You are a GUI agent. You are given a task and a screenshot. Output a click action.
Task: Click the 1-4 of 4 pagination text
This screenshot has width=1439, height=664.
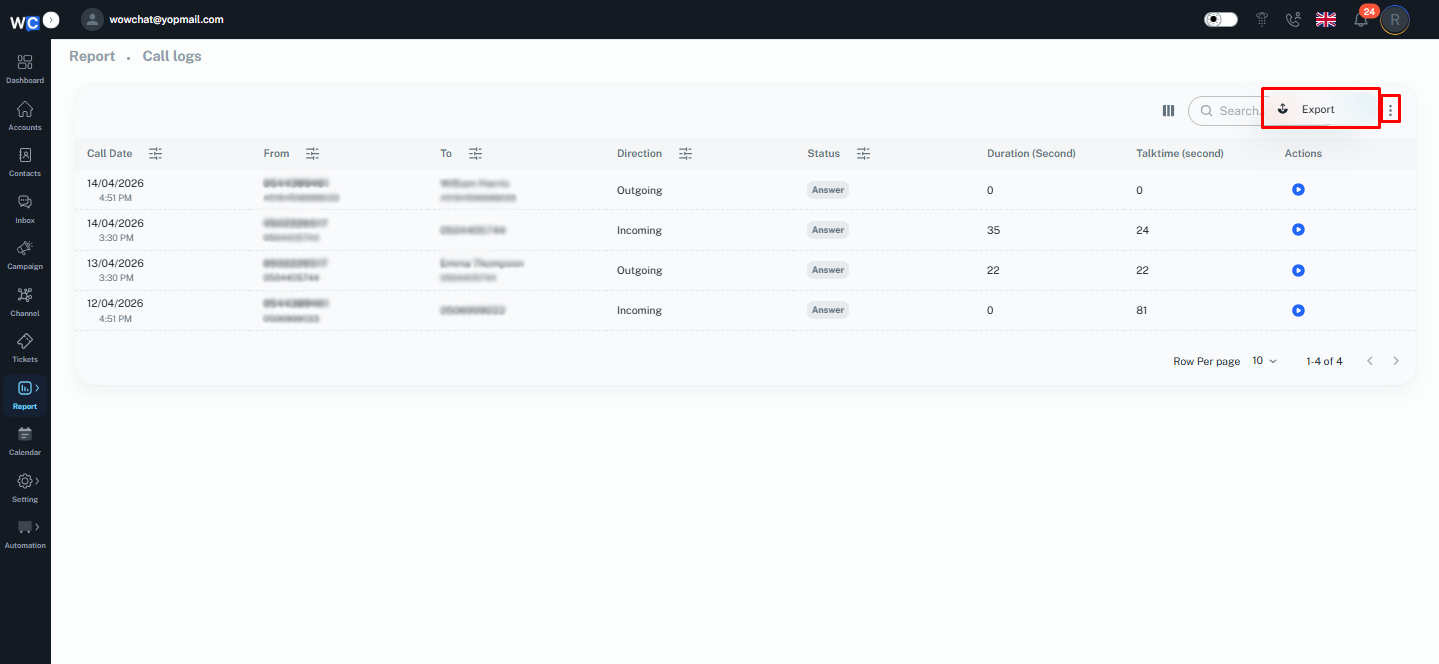[x=1324, y=361]
